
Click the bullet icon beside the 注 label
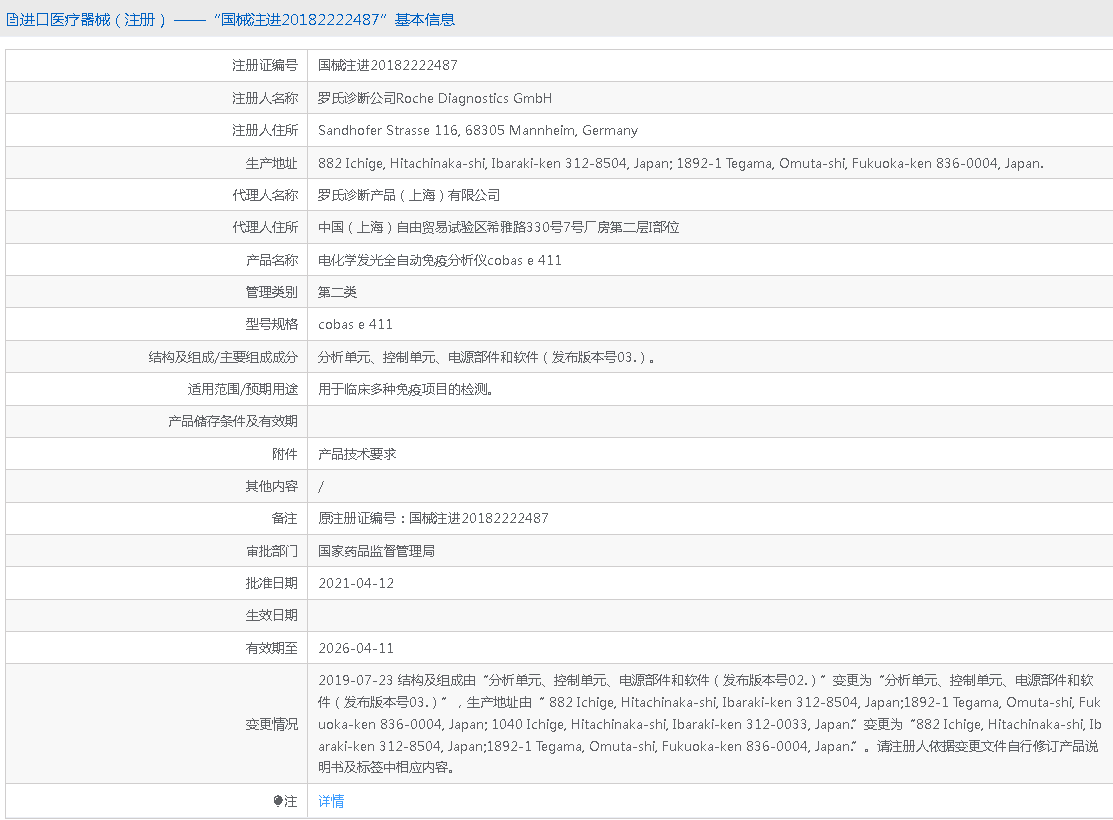click(278, 801)
